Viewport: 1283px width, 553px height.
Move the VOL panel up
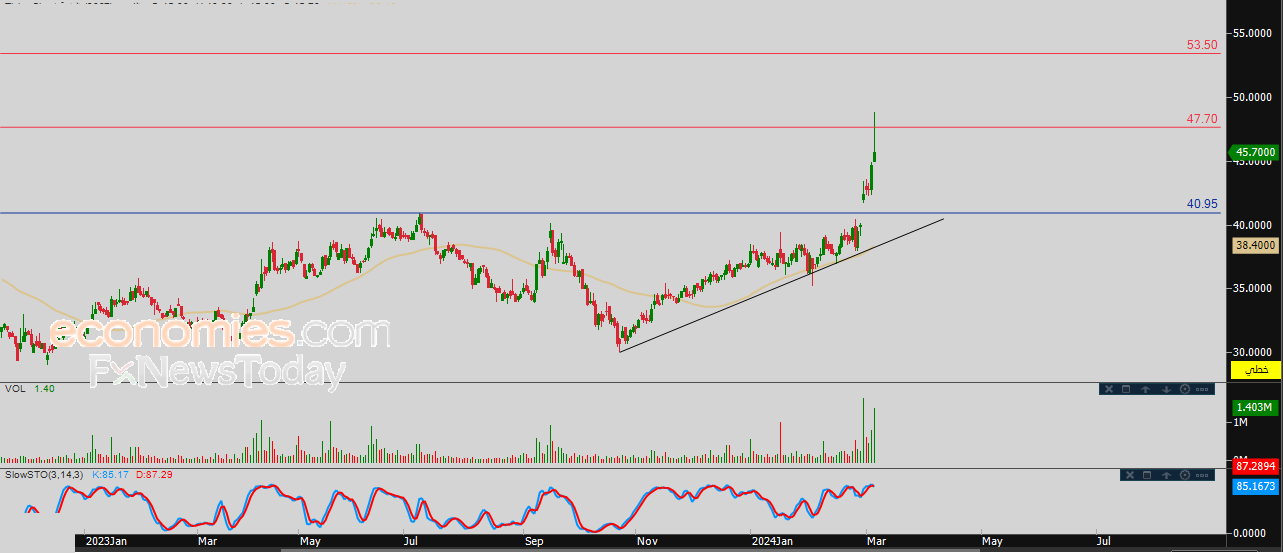(x=1145, y=389)
